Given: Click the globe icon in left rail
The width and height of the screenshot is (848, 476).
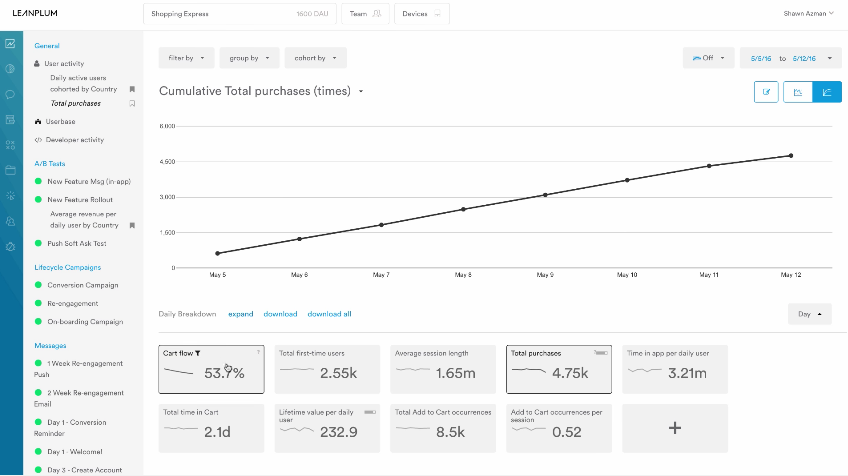Looking at the screenshot, I should pos(10,69).
